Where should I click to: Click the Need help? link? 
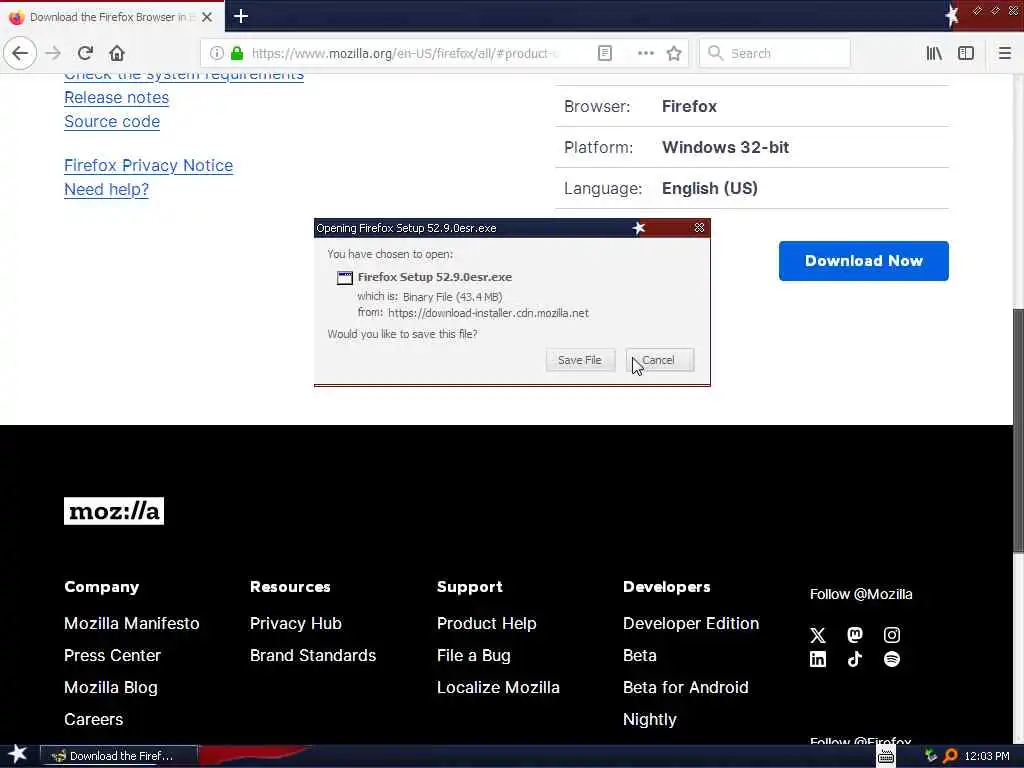(106, 189)
